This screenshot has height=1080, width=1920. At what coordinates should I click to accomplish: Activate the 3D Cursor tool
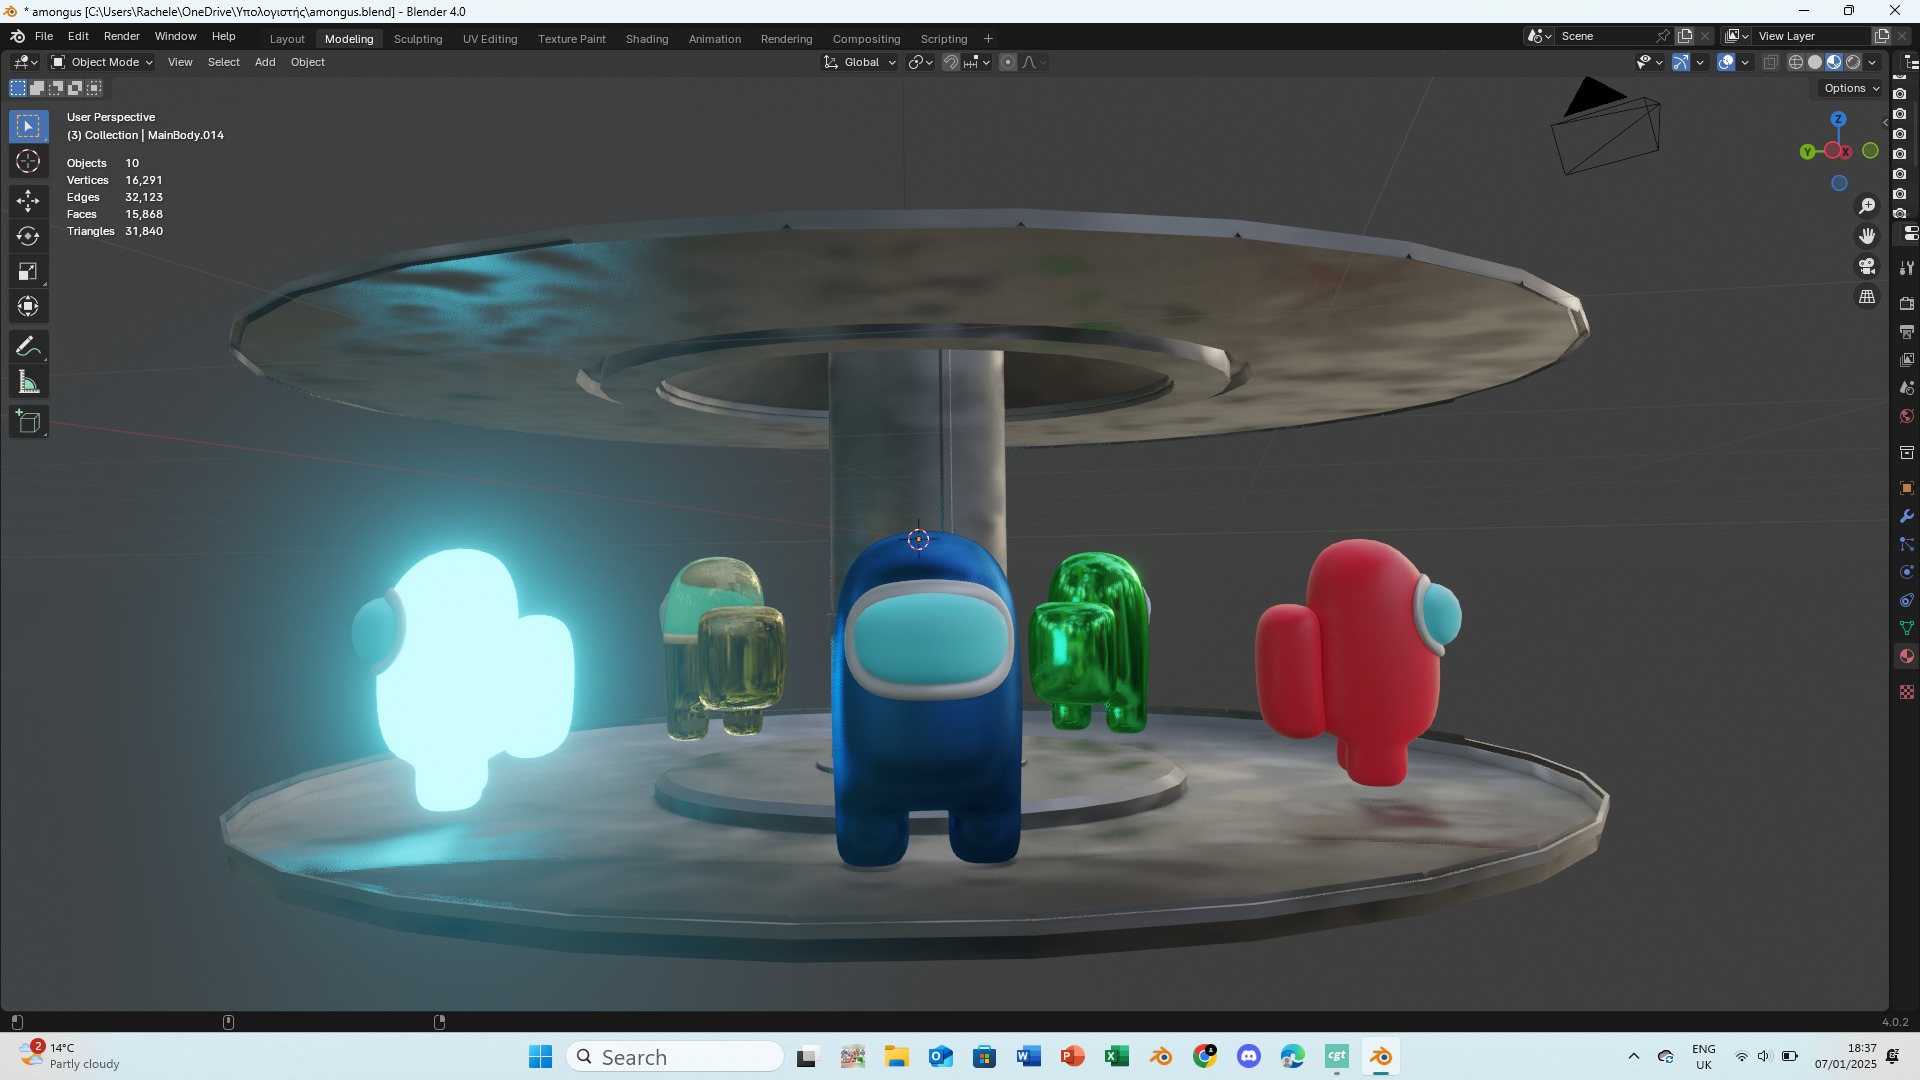28,162
